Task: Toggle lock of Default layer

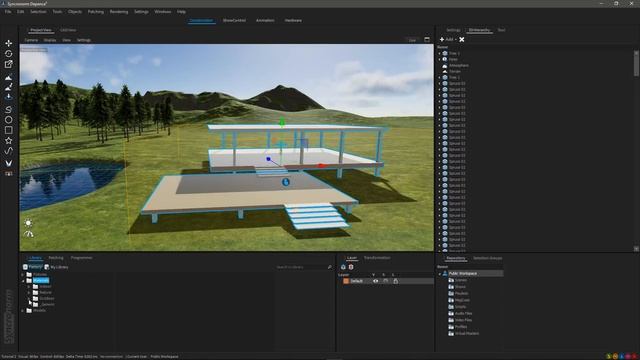Action: [396, 281]
